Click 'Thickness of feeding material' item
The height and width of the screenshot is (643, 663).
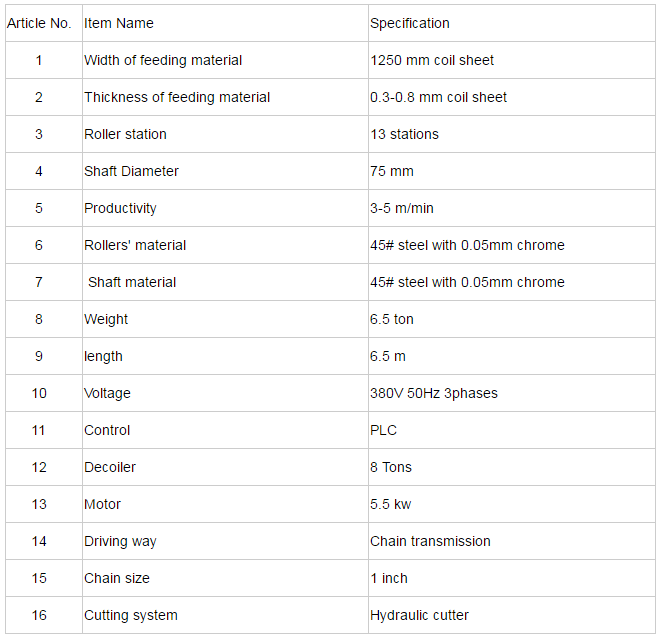pyautogui.click(x=177, y=97)
